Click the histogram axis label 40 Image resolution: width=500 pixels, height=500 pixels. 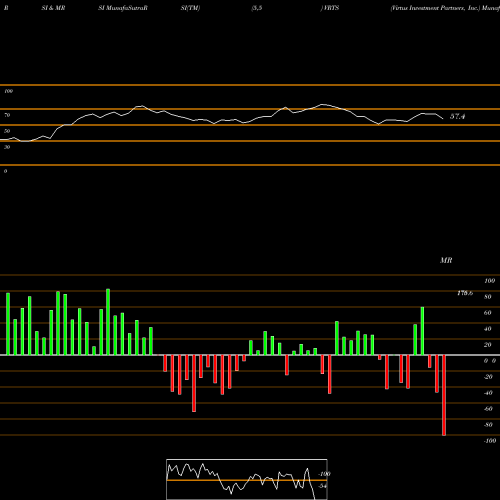click(x=488, y=329)
